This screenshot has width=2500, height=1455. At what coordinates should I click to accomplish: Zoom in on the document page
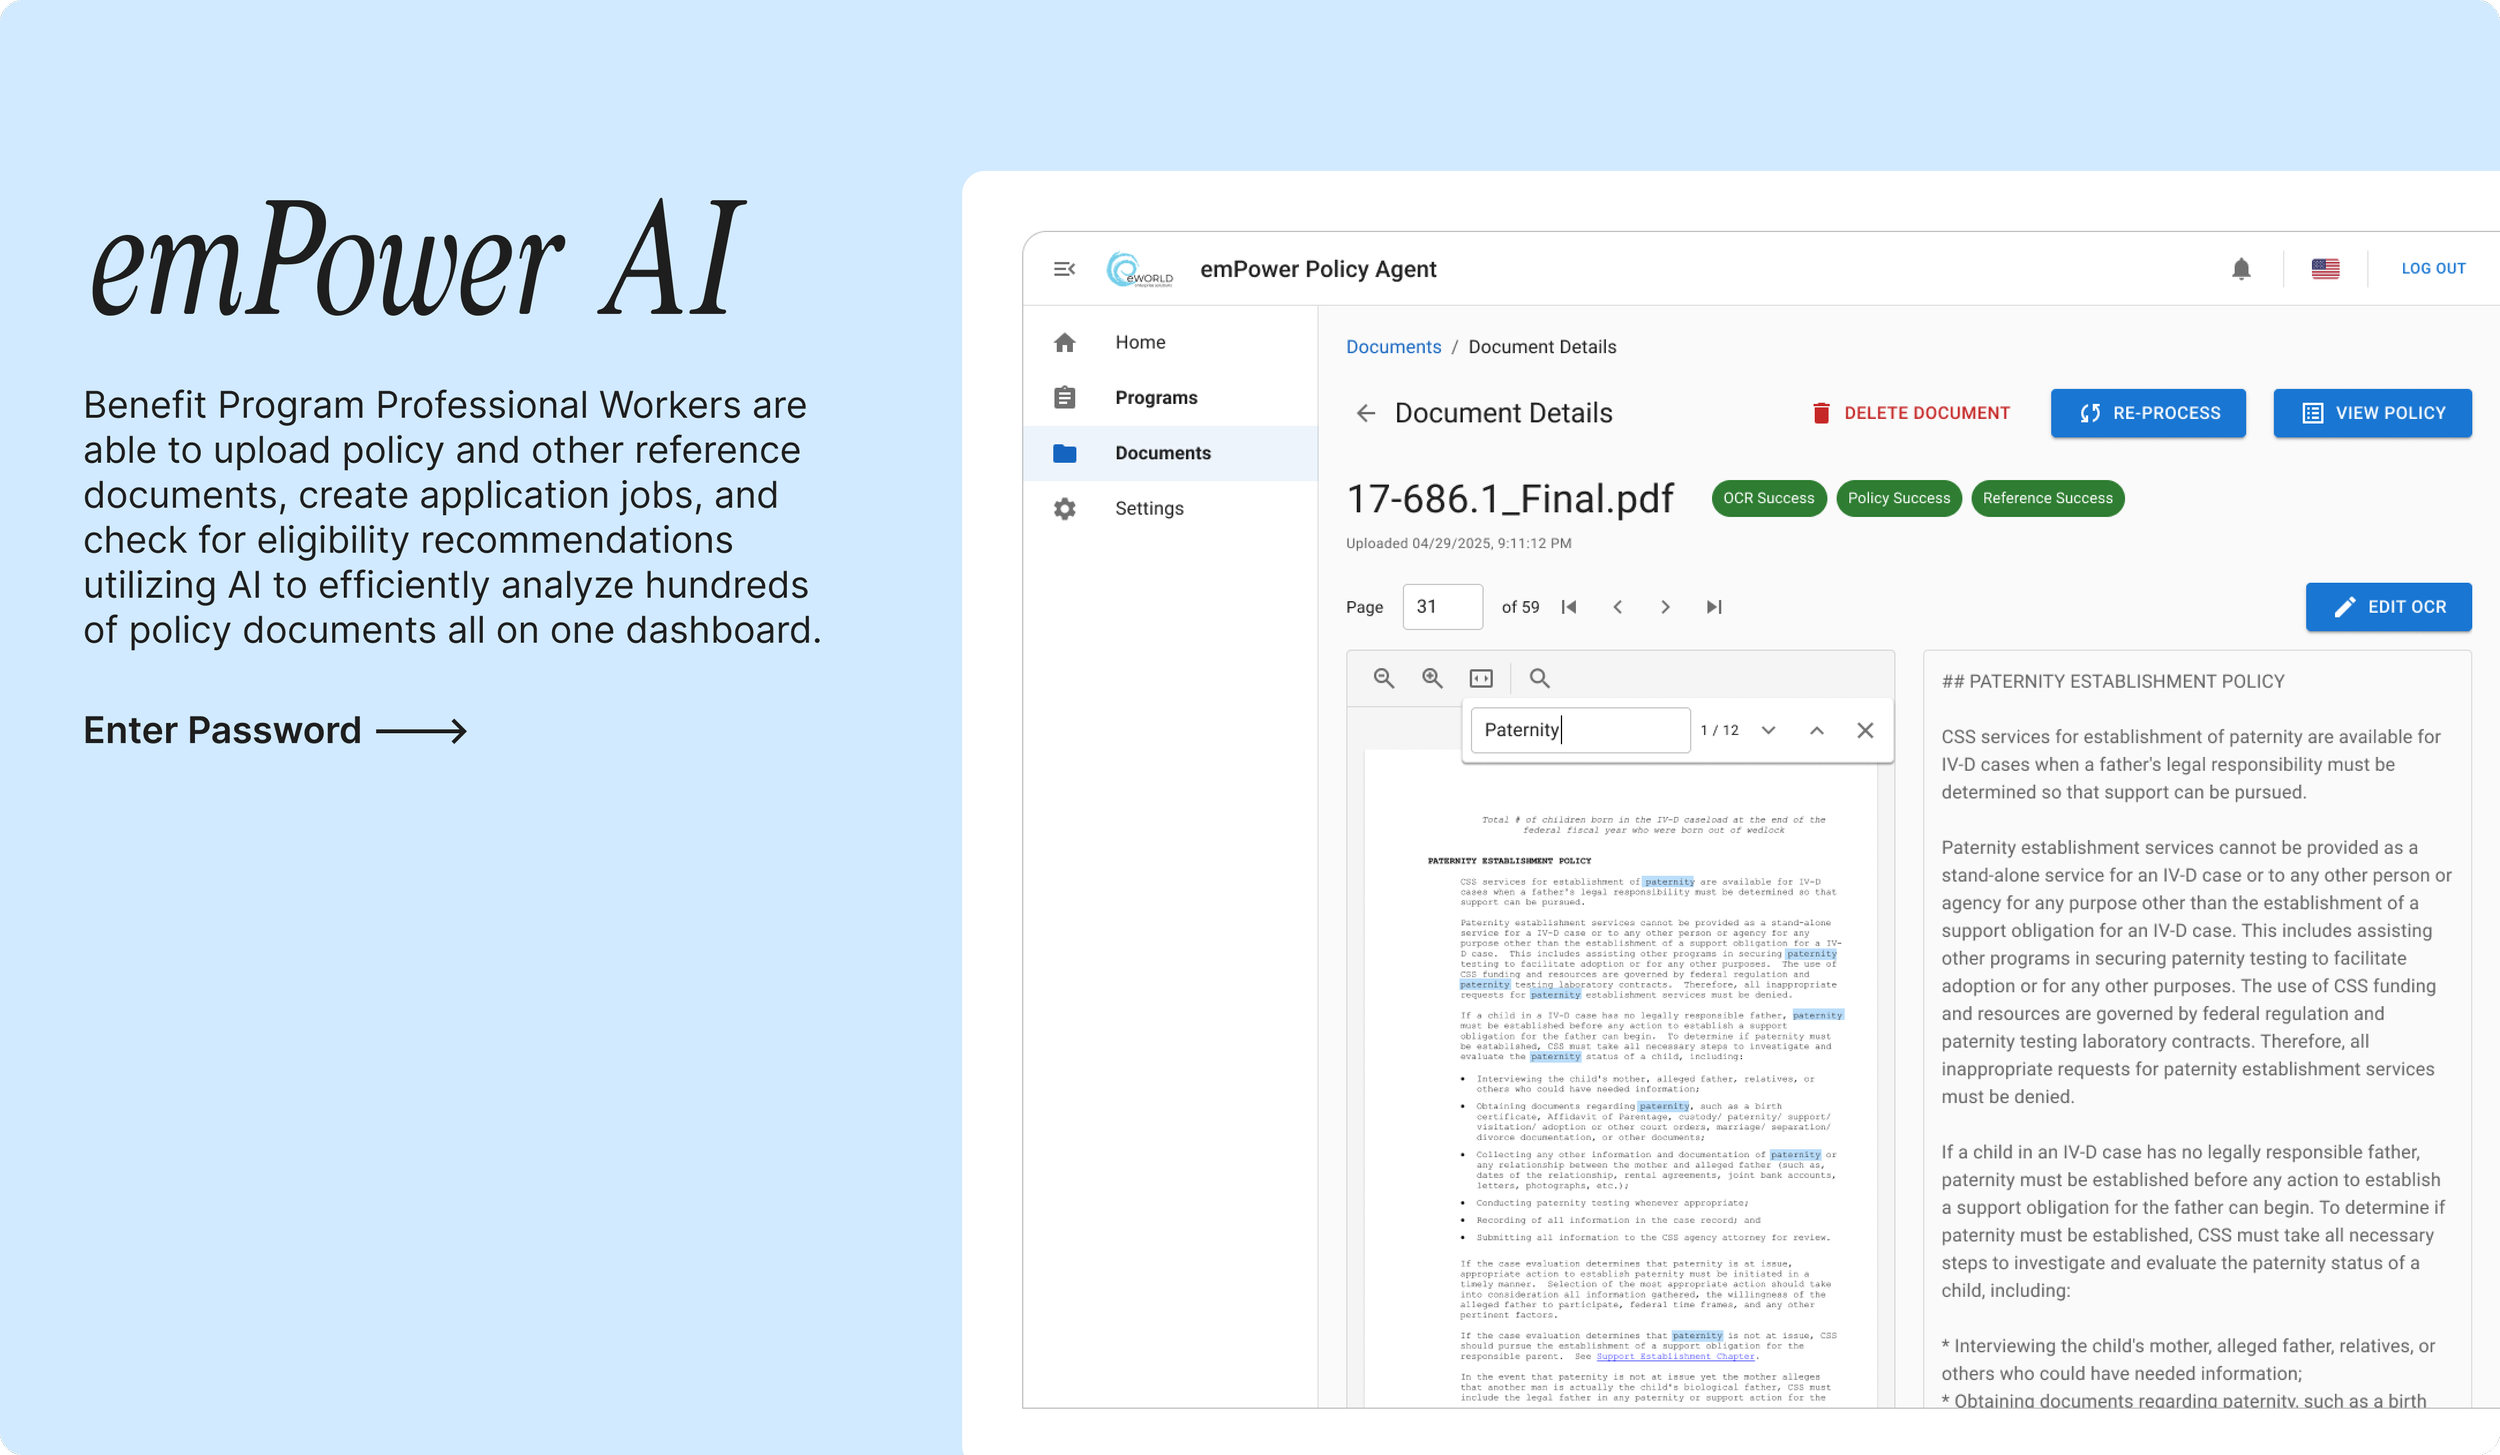tap(1433, 677)
